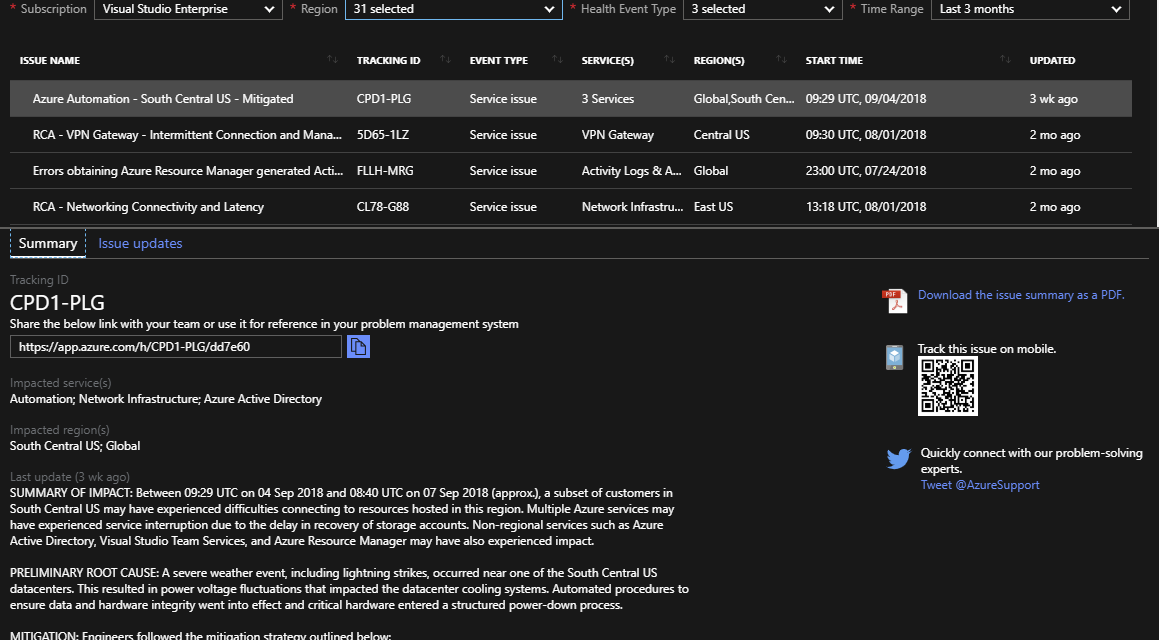Click tracking ID 5D65-1LZ
The image size is (1159, 640).
coord(383,135)
